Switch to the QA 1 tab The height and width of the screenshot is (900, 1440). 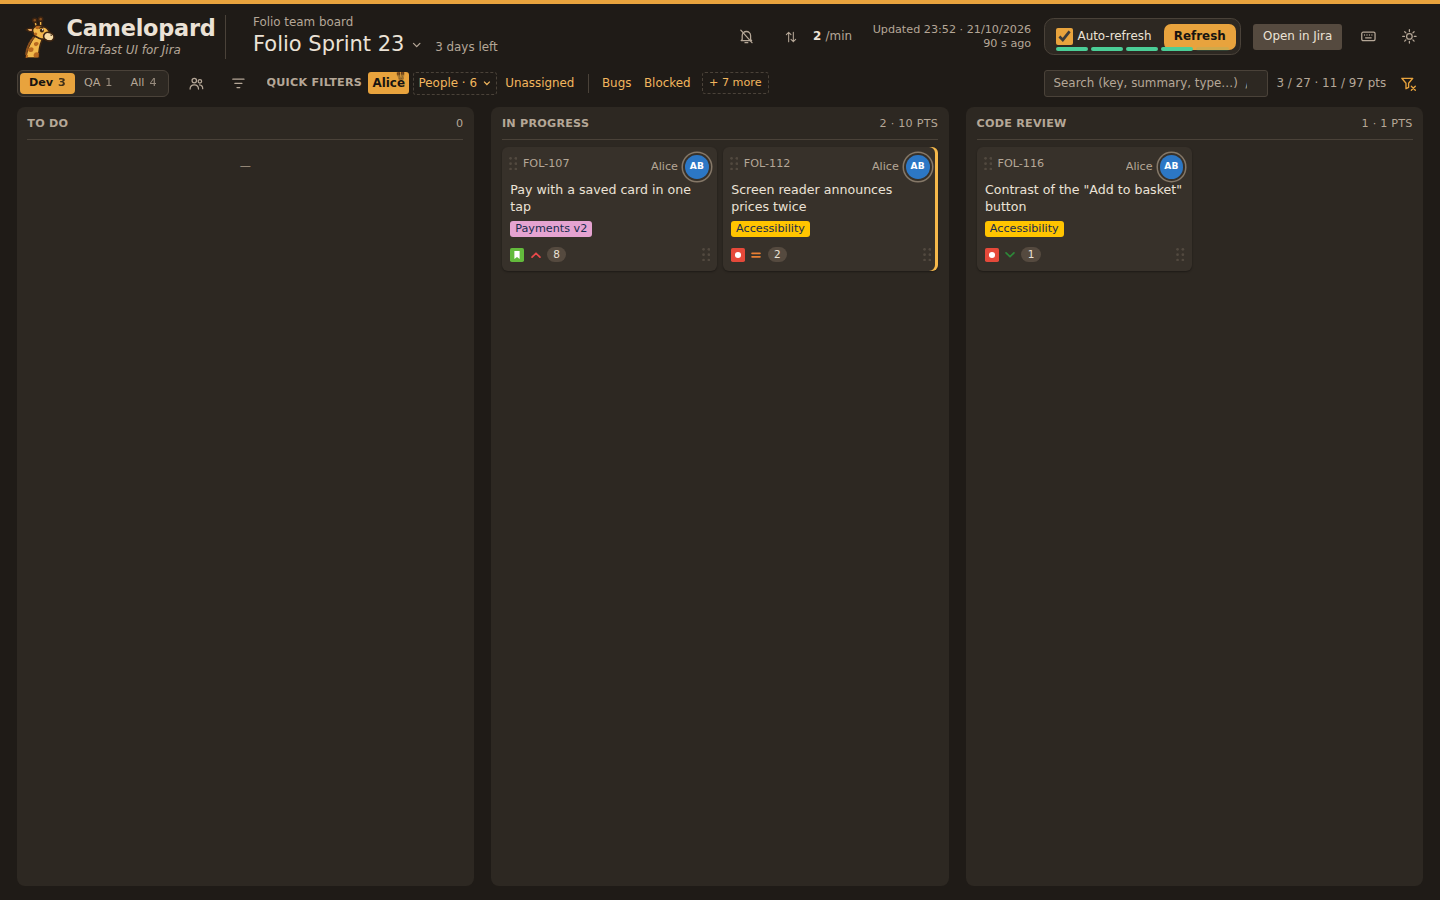[98, 83]
